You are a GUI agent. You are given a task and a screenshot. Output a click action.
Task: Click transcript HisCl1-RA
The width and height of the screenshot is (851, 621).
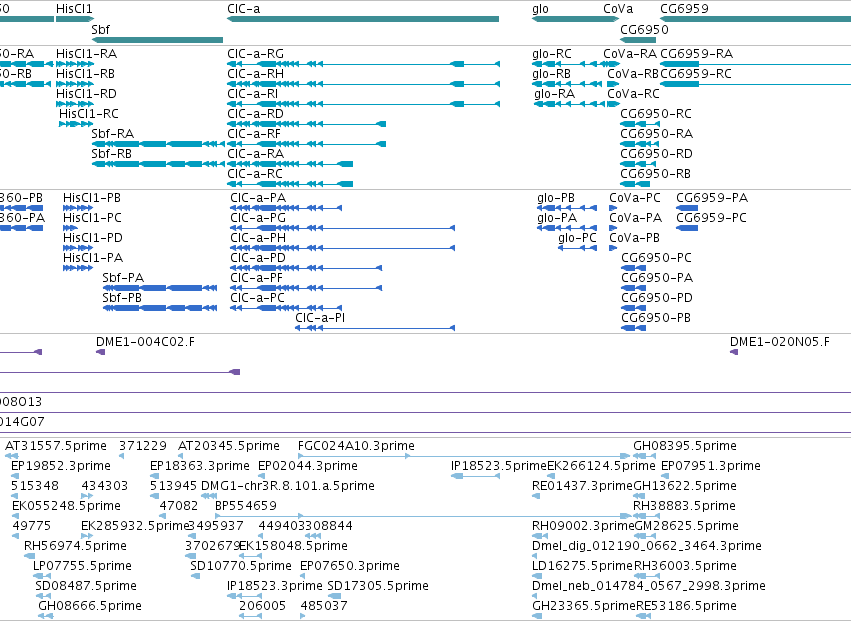[75, 64]
